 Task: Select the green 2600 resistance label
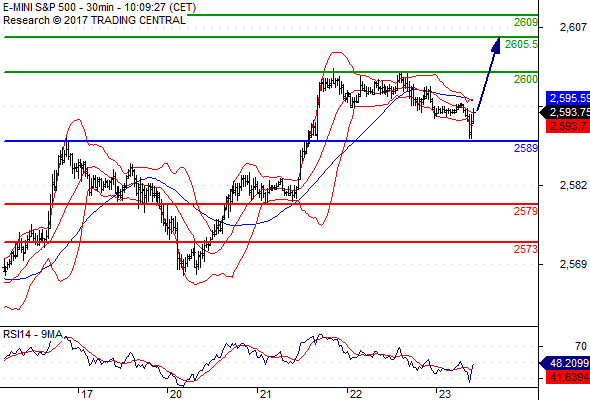(x=526, y=79)
